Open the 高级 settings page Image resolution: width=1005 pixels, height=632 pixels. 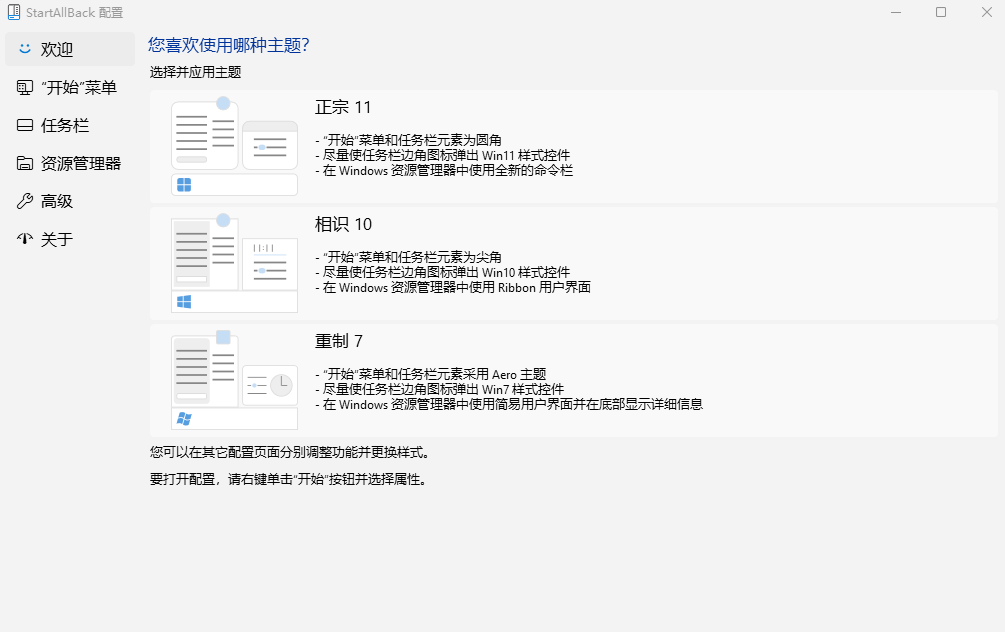(70, 201)
